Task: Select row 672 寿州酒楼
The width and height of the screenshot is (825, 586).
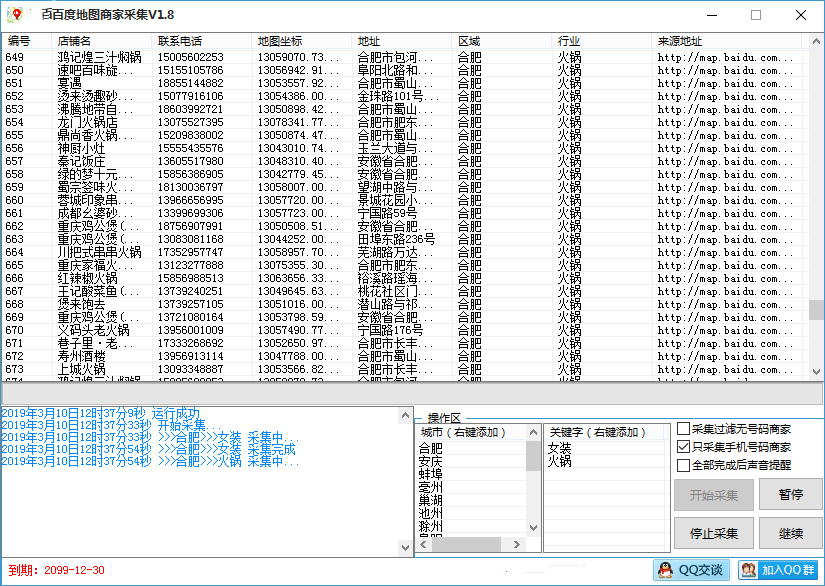Action: (403, 356)
